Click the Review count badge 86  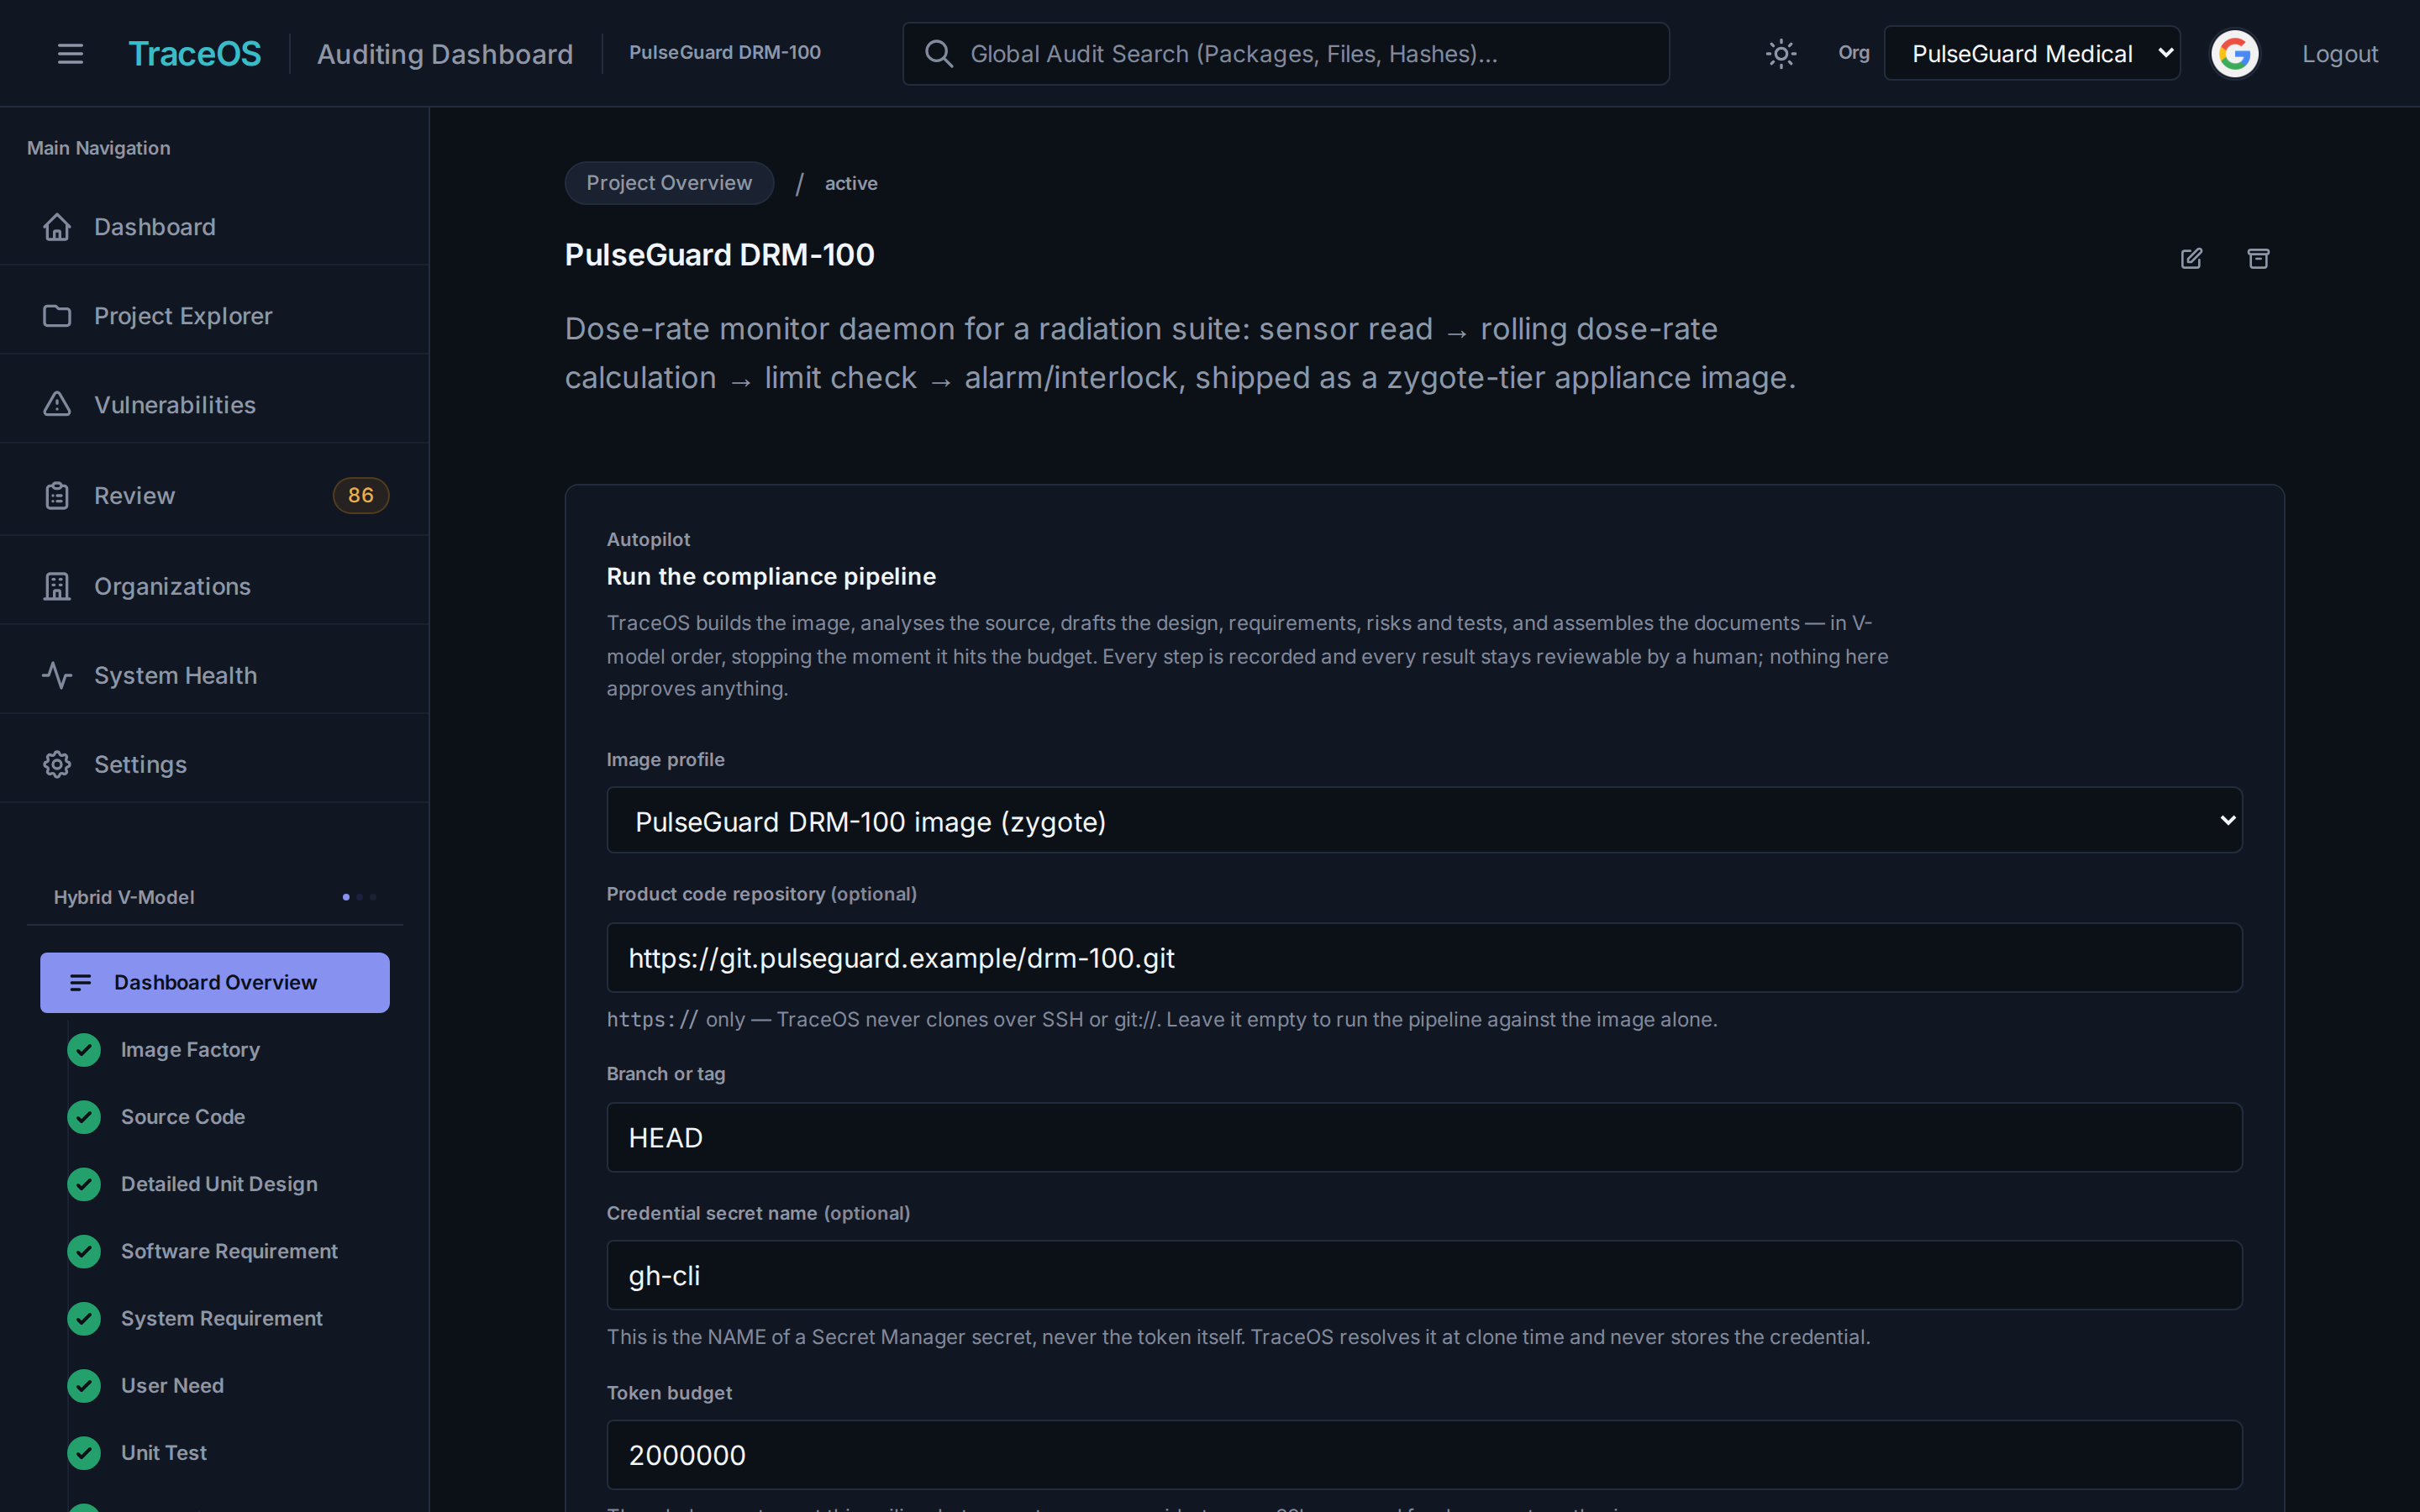click(x=361, y=495)
